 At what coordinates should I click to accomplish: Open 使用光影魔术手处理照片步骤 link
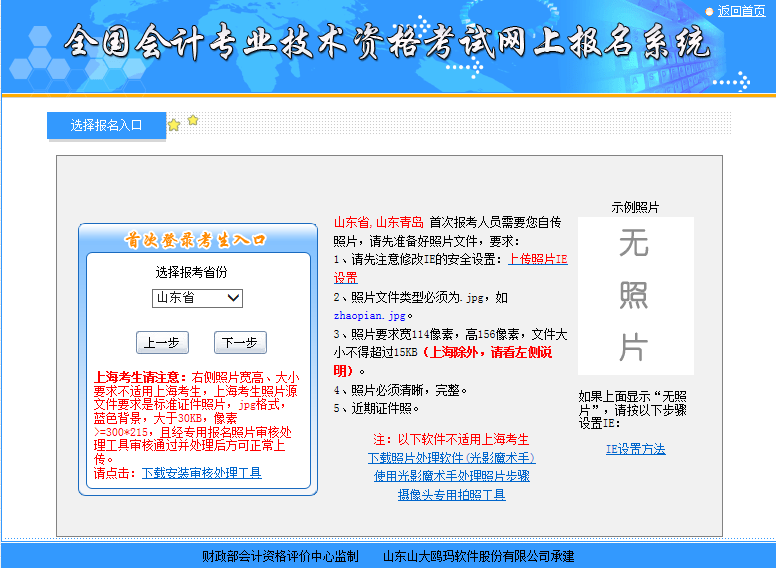coord(451,476)
